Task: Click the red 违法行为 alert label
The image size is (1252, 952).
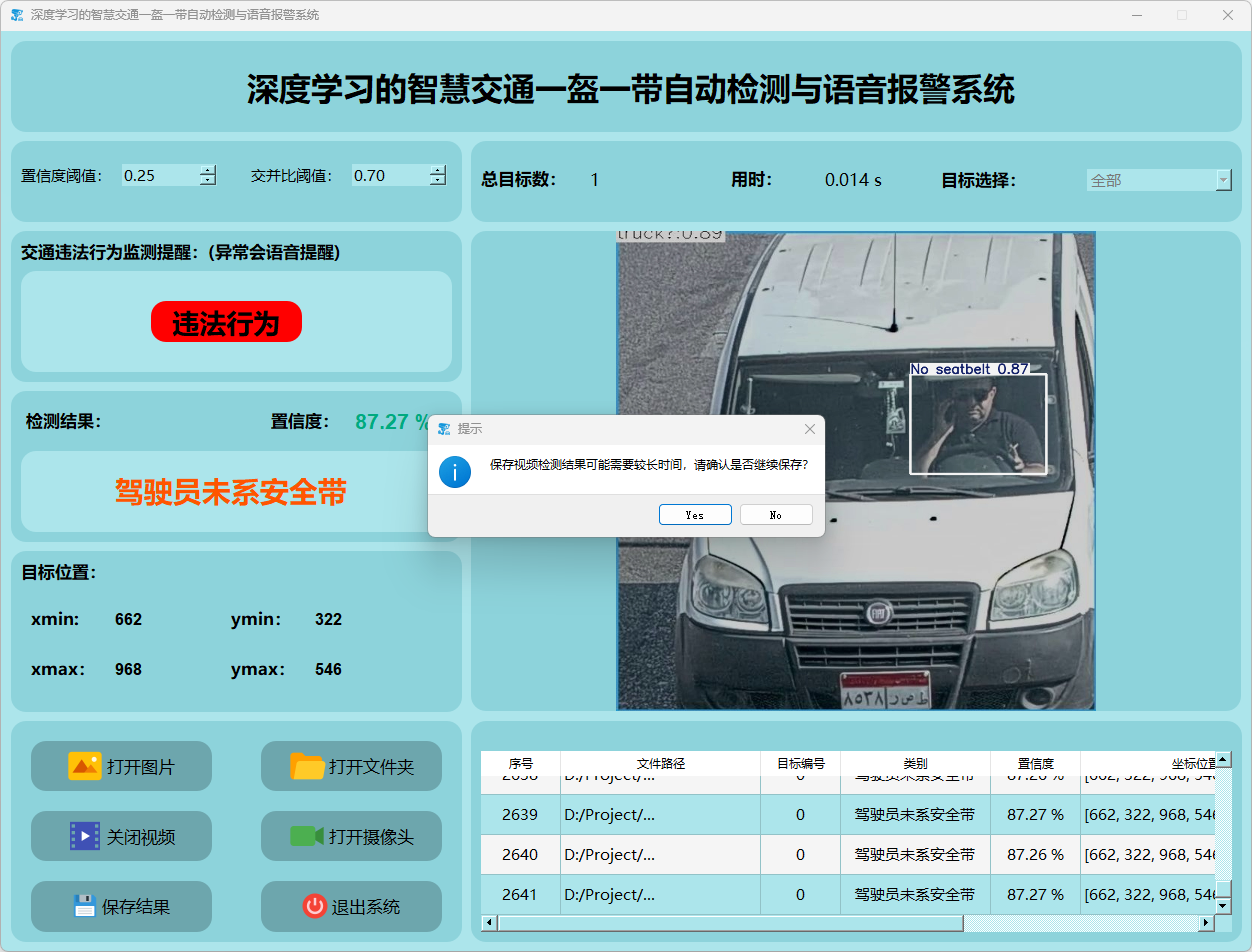Action: click(x=226, y=322)
